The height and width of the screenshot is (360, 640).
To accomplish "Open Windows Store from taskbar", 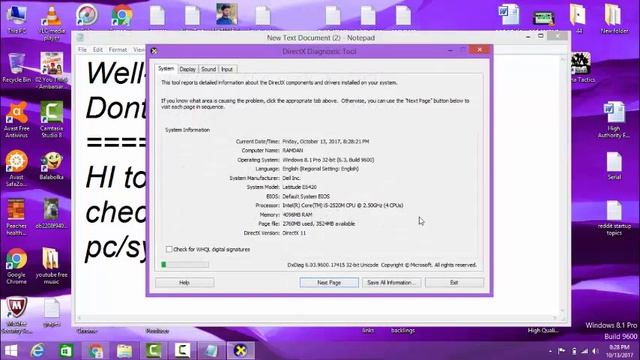I will 66,351.
